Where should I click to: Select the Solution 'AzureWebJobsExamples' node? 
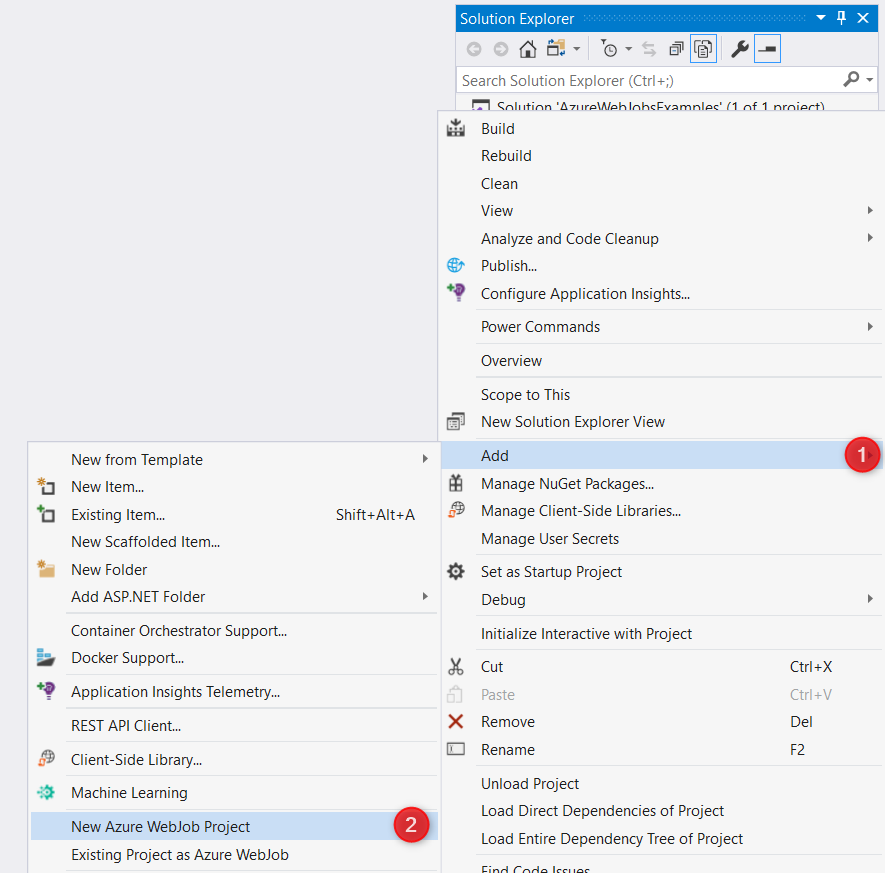pyautogui.click(x=659, y=106)
